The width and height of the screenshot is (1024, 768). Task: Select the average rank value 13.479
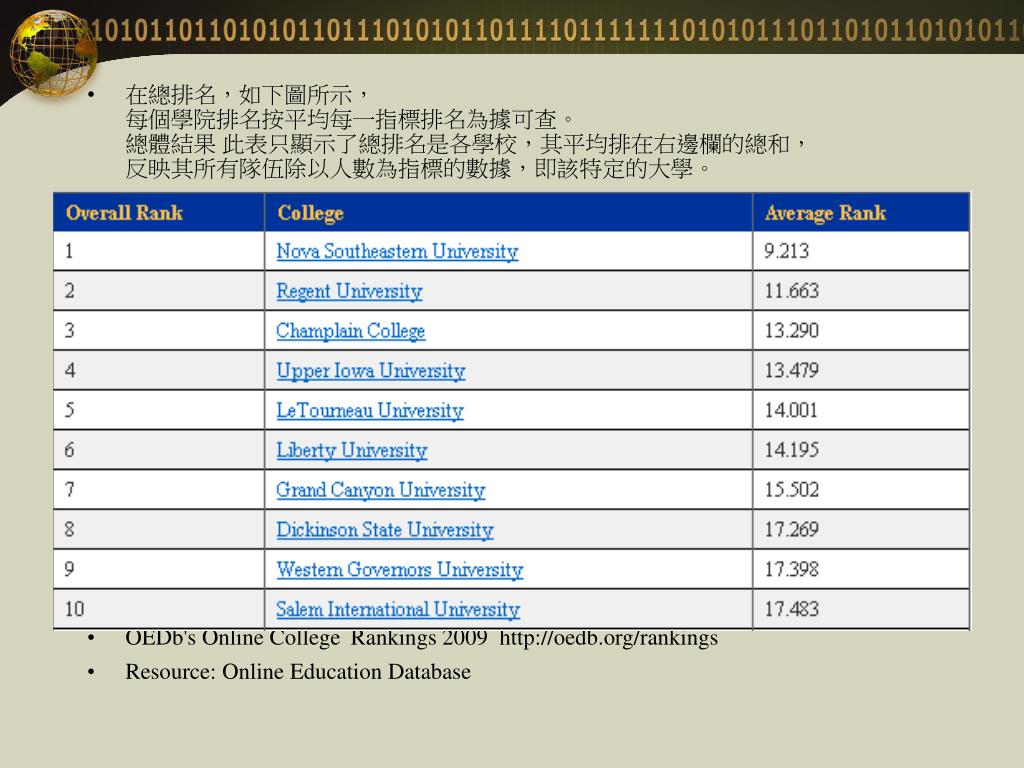[792, 371]
